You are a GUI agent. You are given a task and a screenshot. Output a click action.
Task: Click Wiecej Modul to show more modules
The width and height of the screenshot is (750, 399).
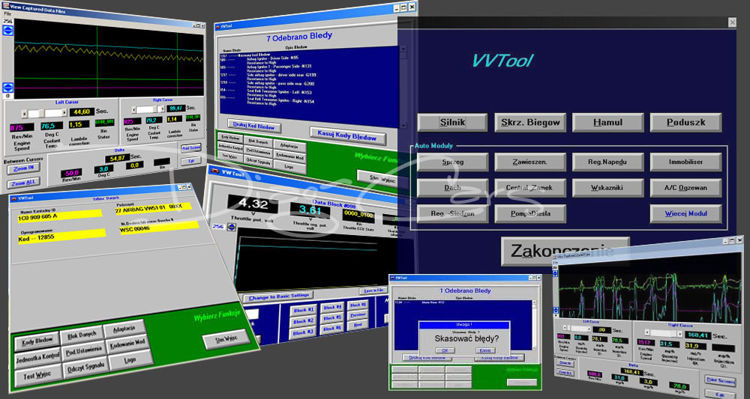click(x=685, y=214)
